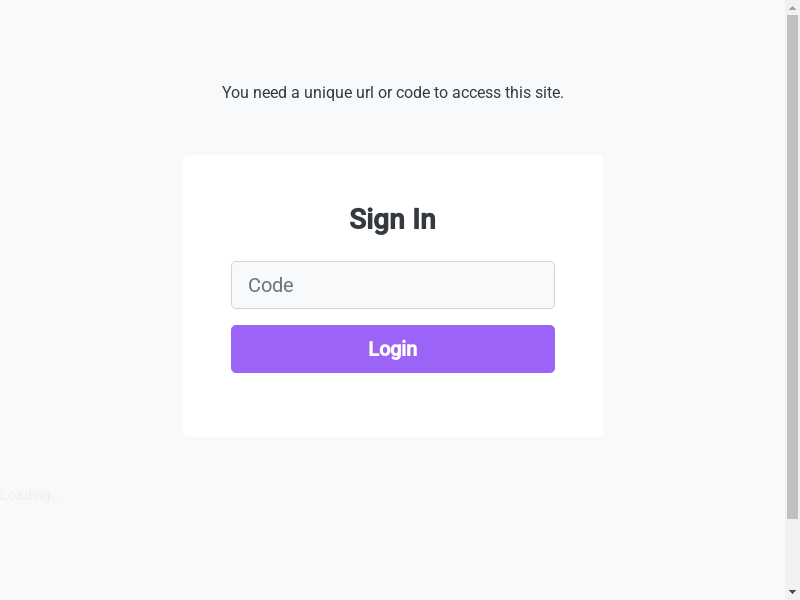The image size is (800, 600).
Task: Click the word "Login" on the button
Action: click(x=392, y=349)
